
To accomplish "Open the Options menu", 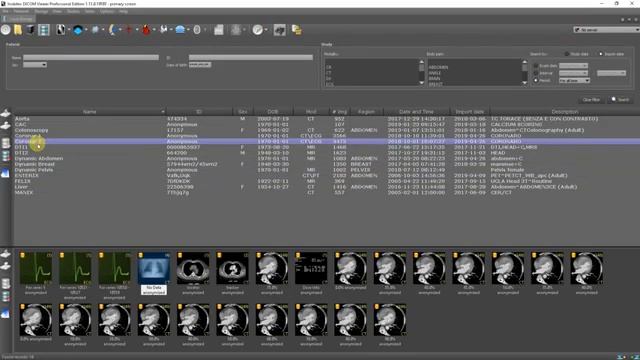I will click(x=107, y=11).
